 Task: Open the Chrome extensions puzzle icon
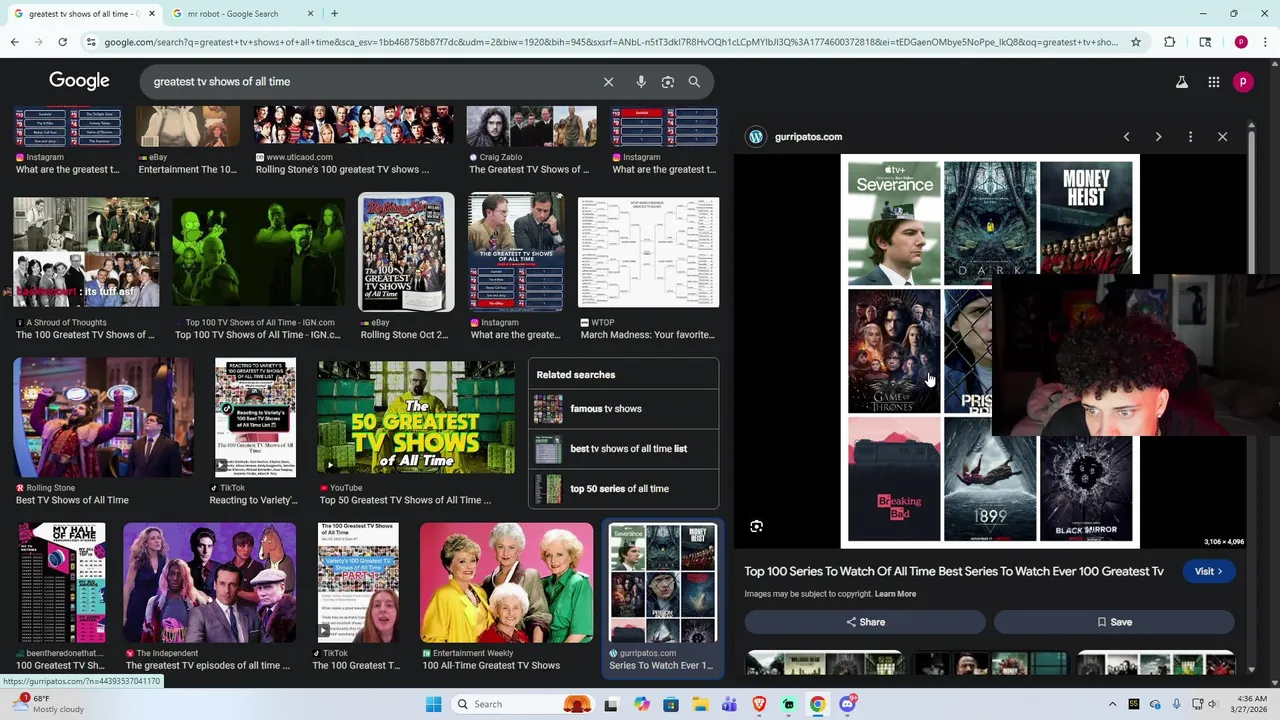(1170, 42)
